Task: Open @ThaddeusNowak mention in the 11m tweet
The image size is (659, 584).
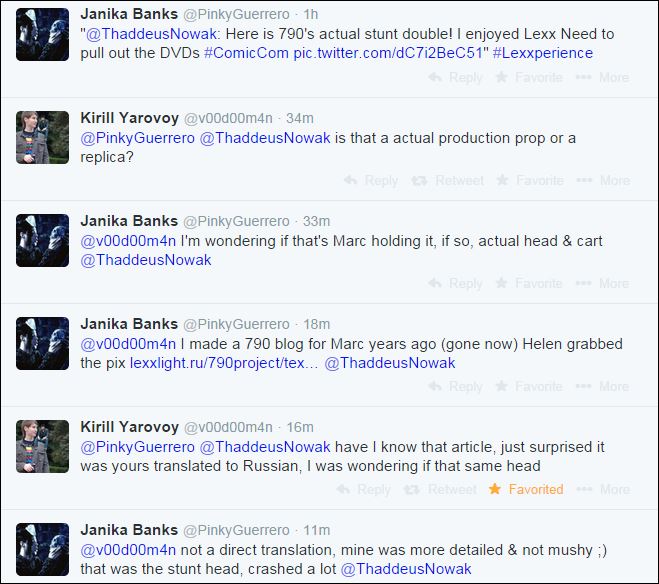Action: pyautogui.click(x=406, y=569)
